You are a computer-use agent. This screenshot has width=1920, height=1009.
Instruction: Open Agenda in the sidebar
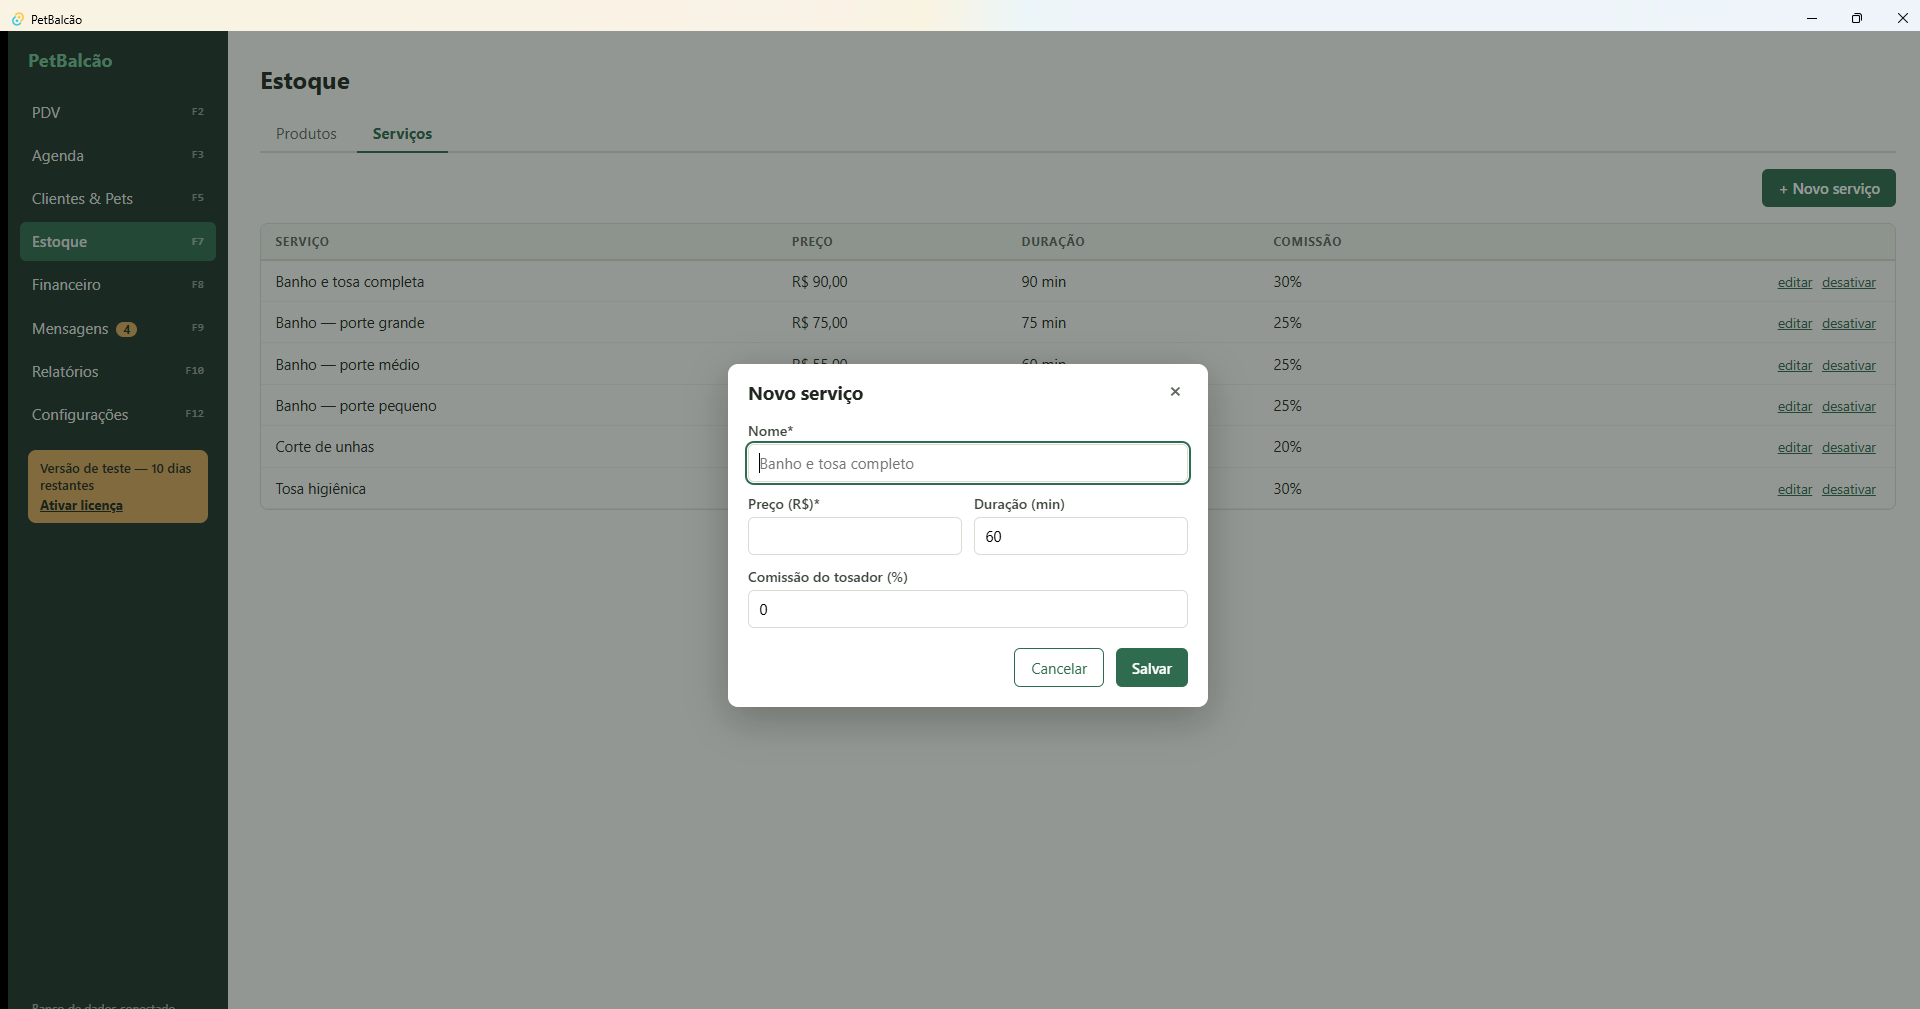[118, 155]
